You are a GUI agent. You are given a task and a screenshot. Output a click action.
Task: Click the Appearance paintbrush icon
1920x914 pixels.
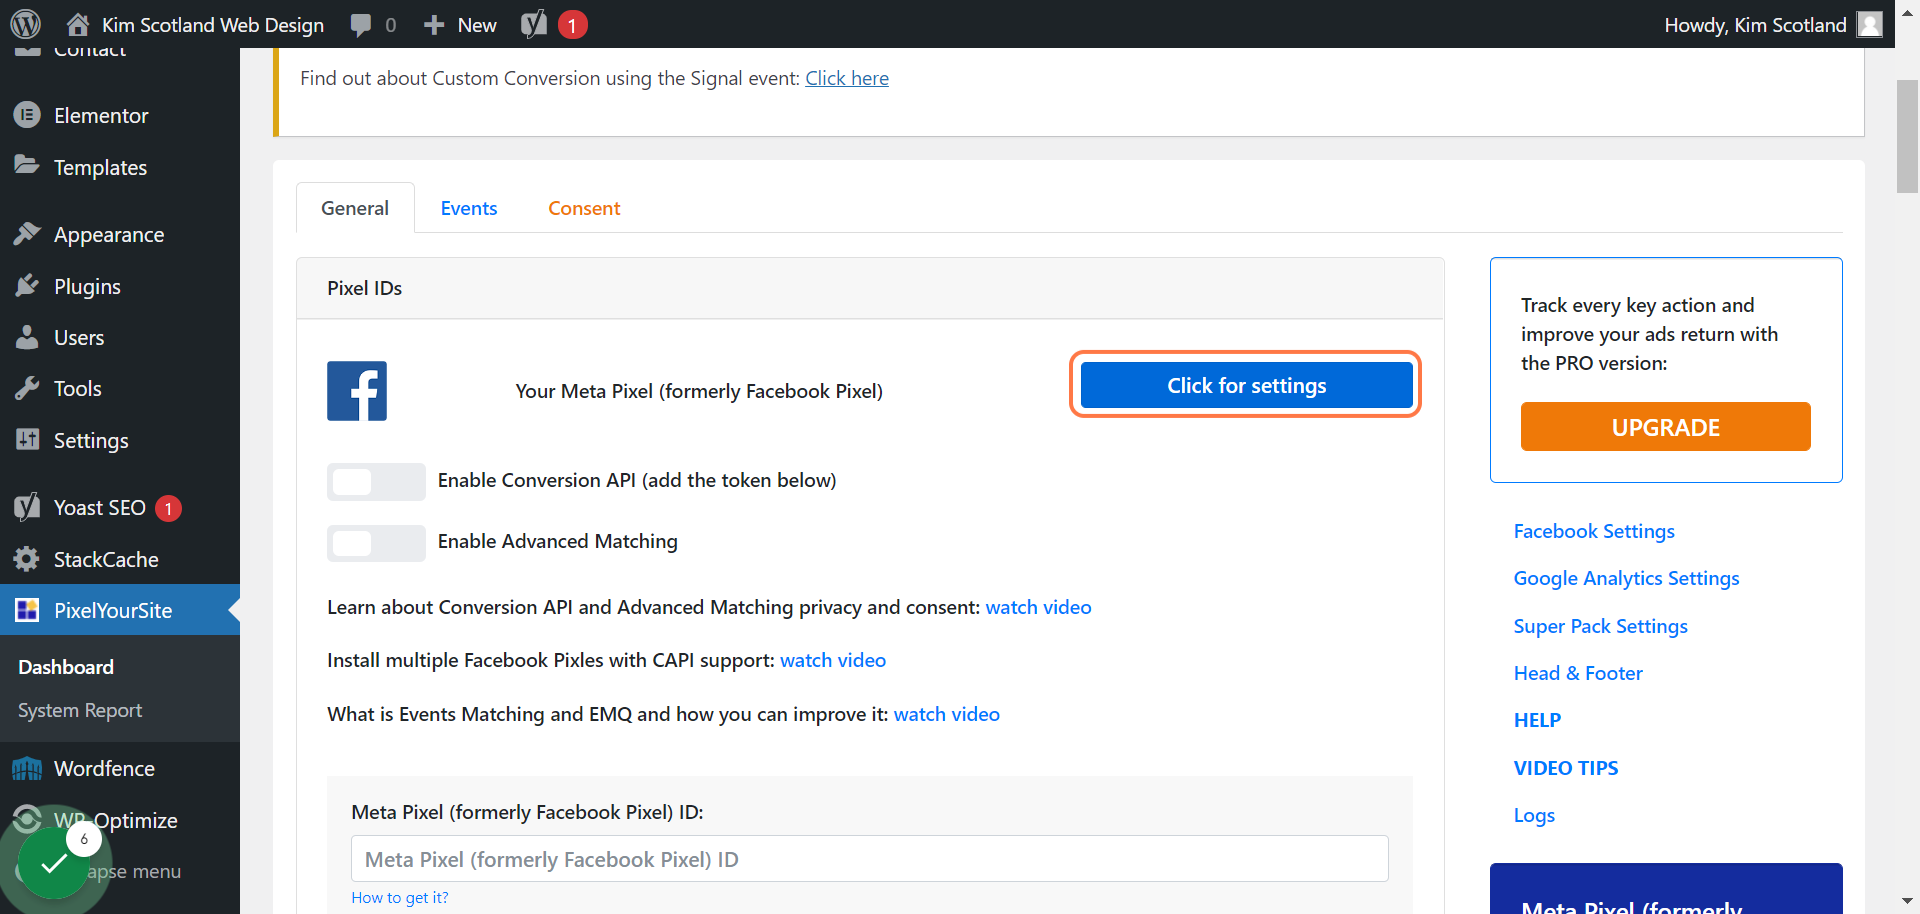click(27, 234)
